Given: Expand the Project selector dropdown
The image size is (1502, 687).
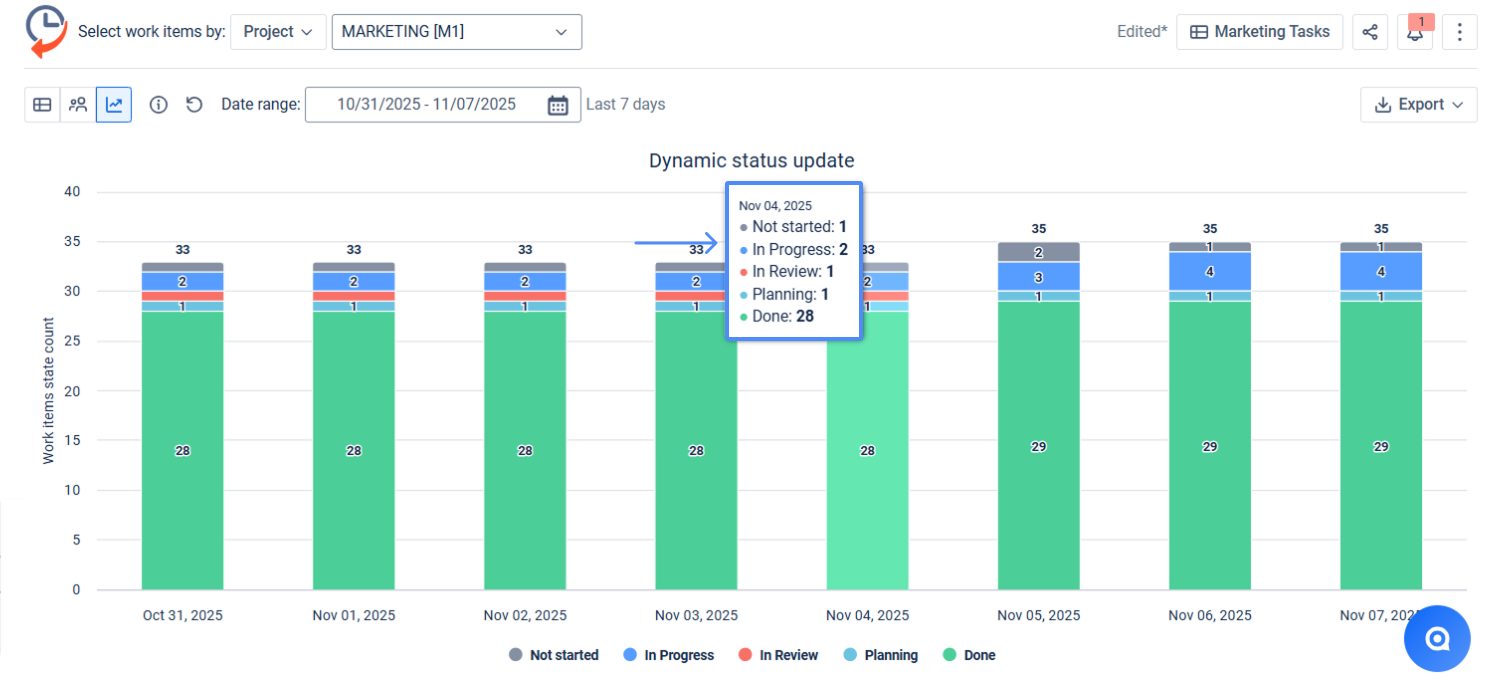Looking at the screenshot, I should pyautogui.click(x=278, y=32).
